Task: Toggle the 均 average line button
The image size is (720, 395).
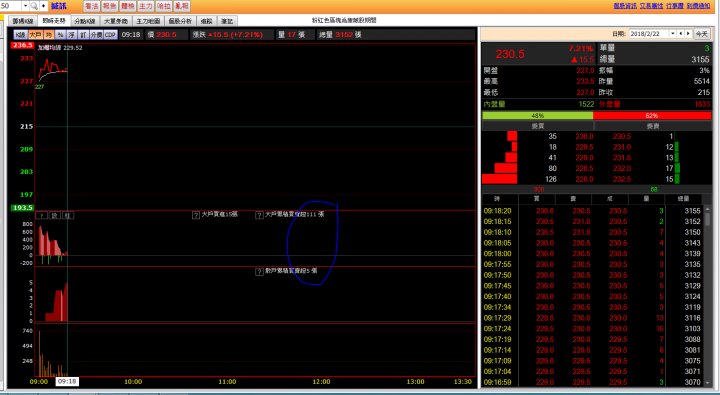Action: tap(49, 34)
